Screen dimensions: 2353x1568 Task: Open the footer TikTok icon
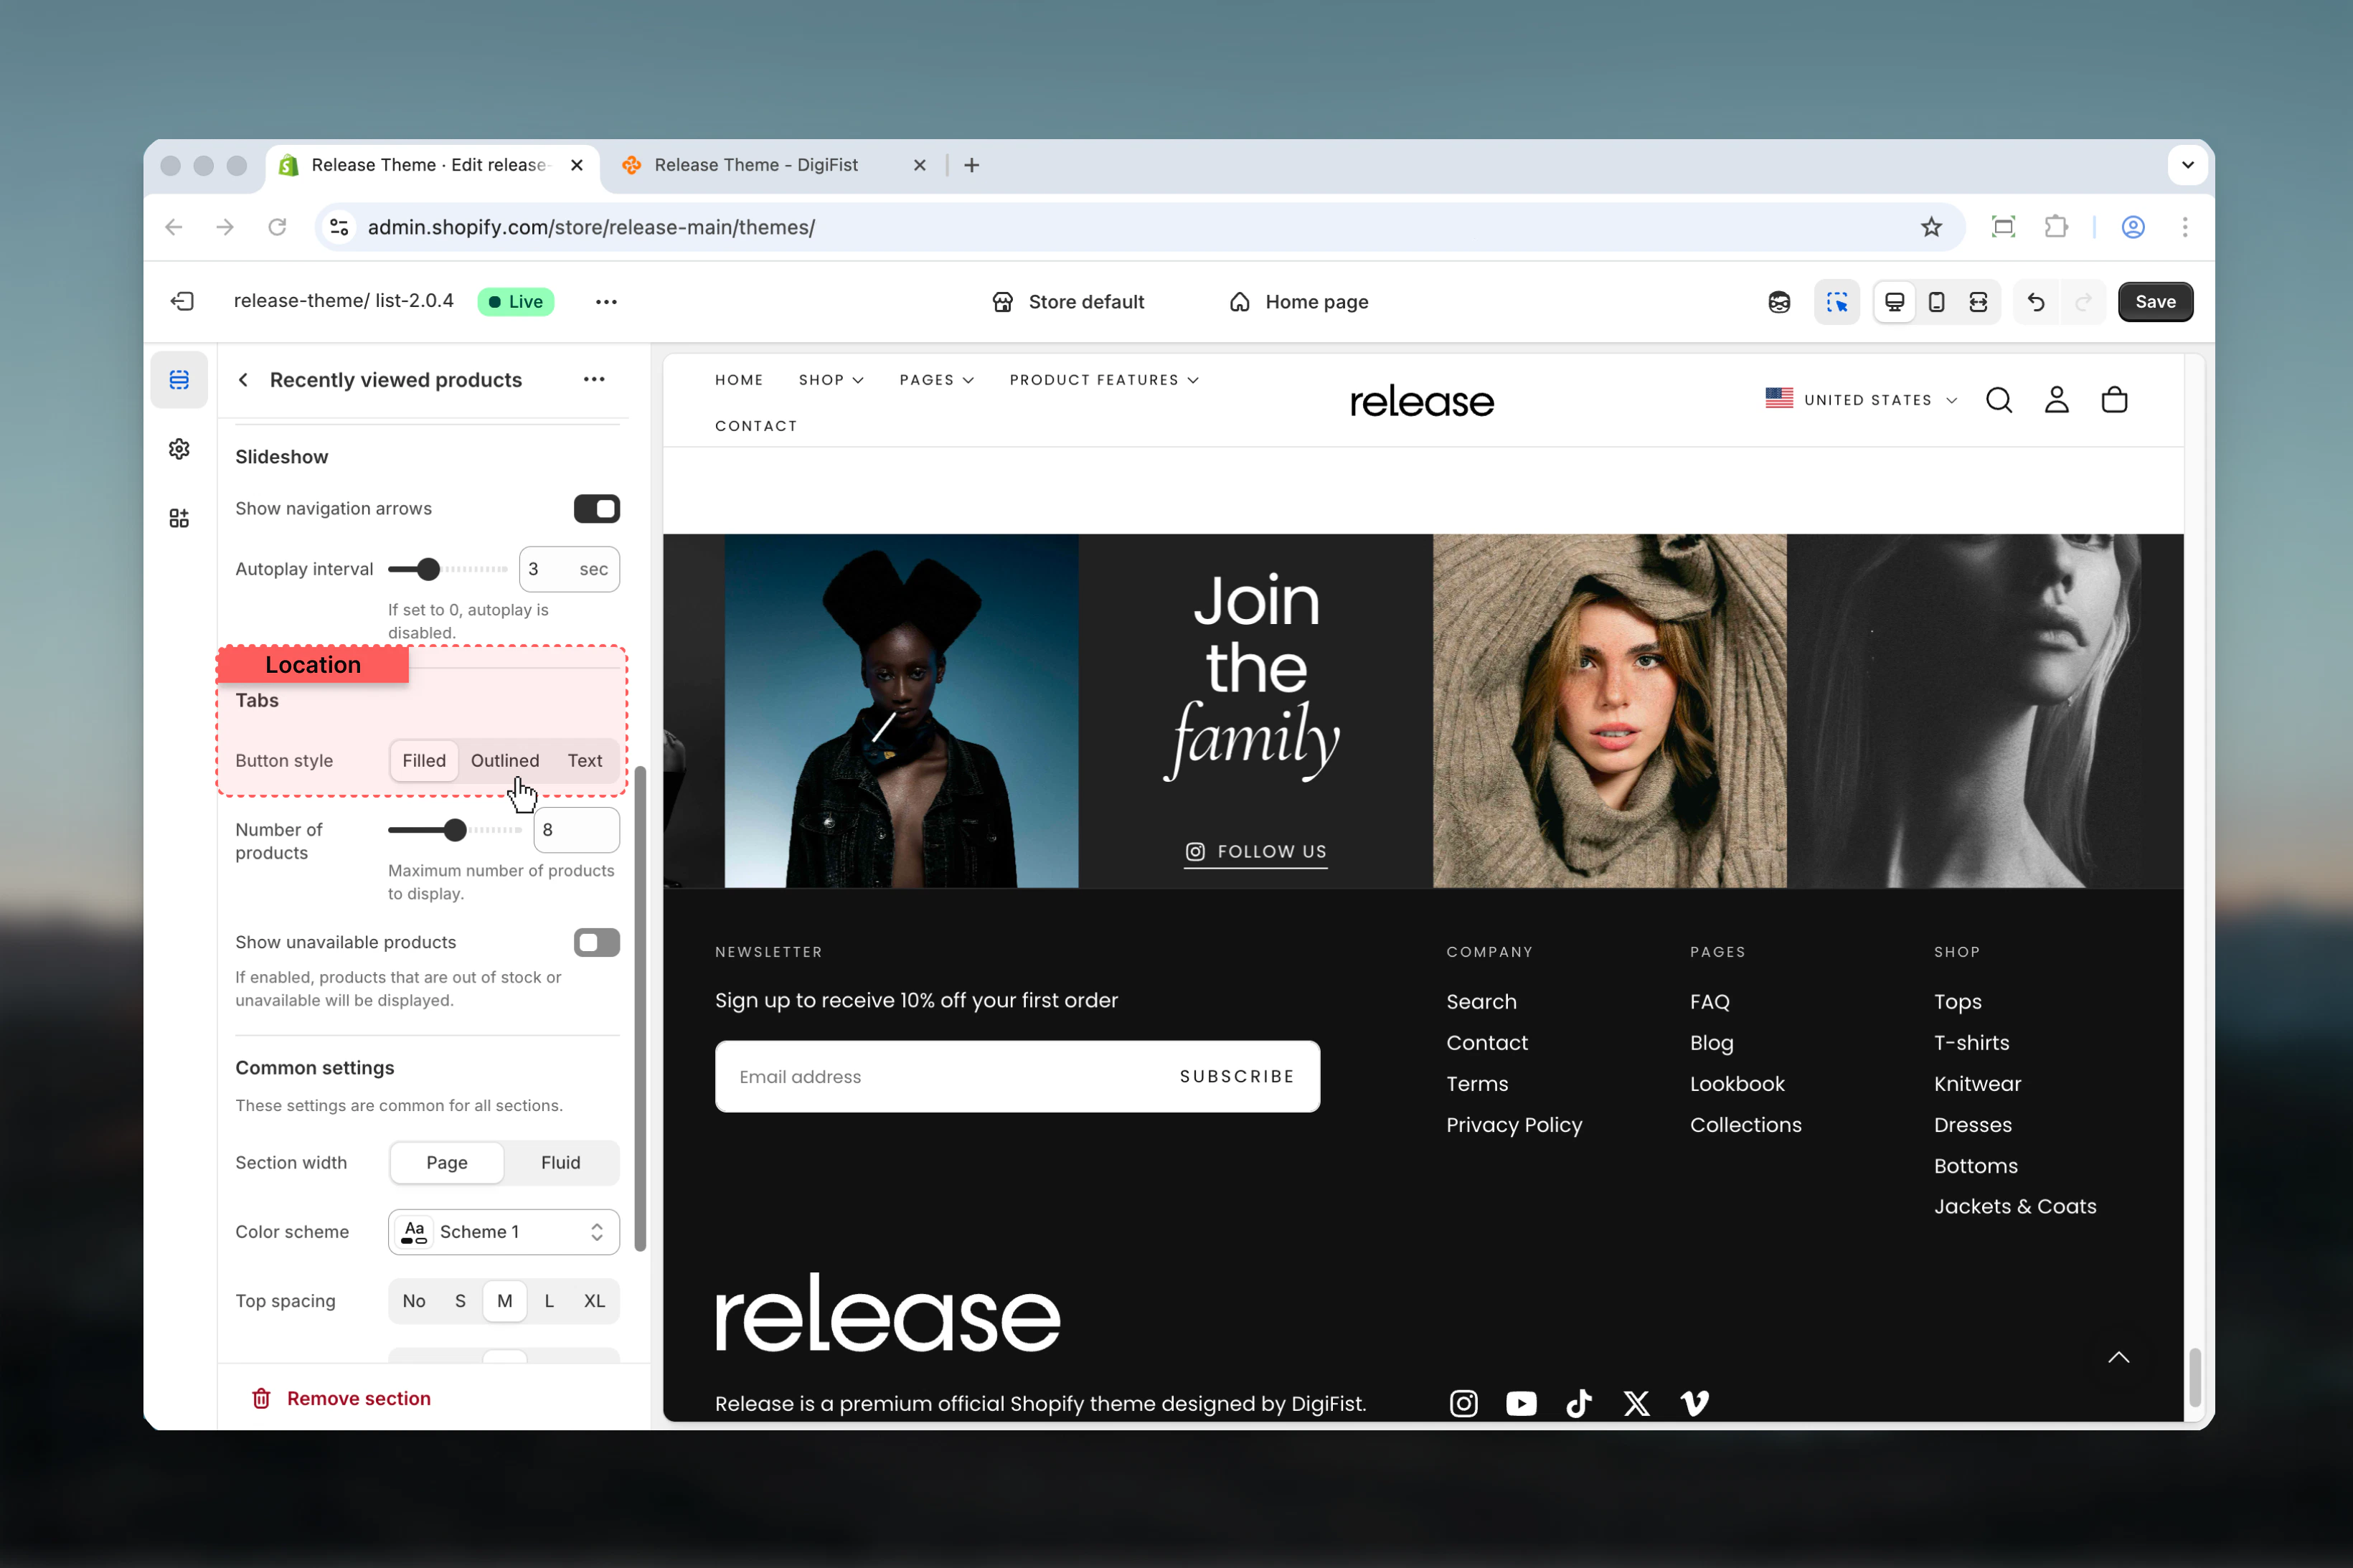point(1579,1404)
